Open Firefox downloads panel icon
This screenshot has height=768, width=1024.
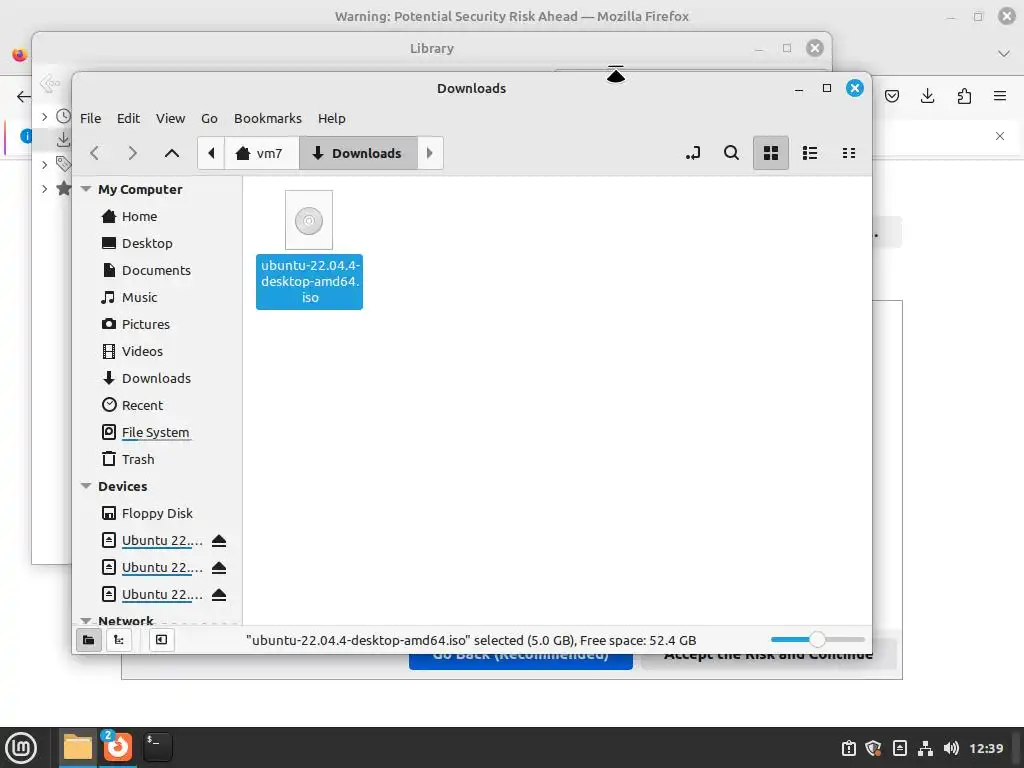[x=927, y=97]
